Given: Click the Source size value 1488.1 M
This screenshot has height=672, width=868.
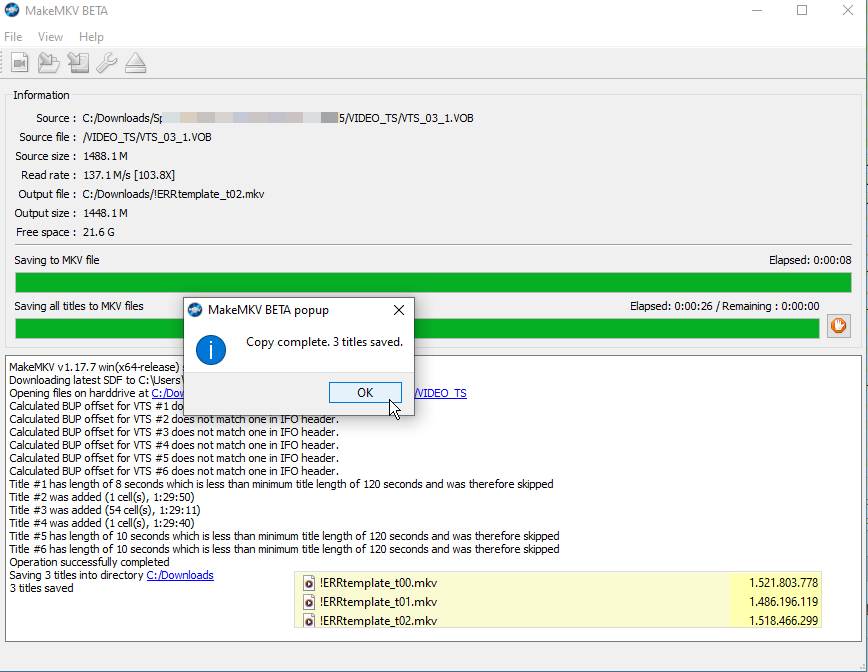Looking at the screenshot, I should 105,156.
